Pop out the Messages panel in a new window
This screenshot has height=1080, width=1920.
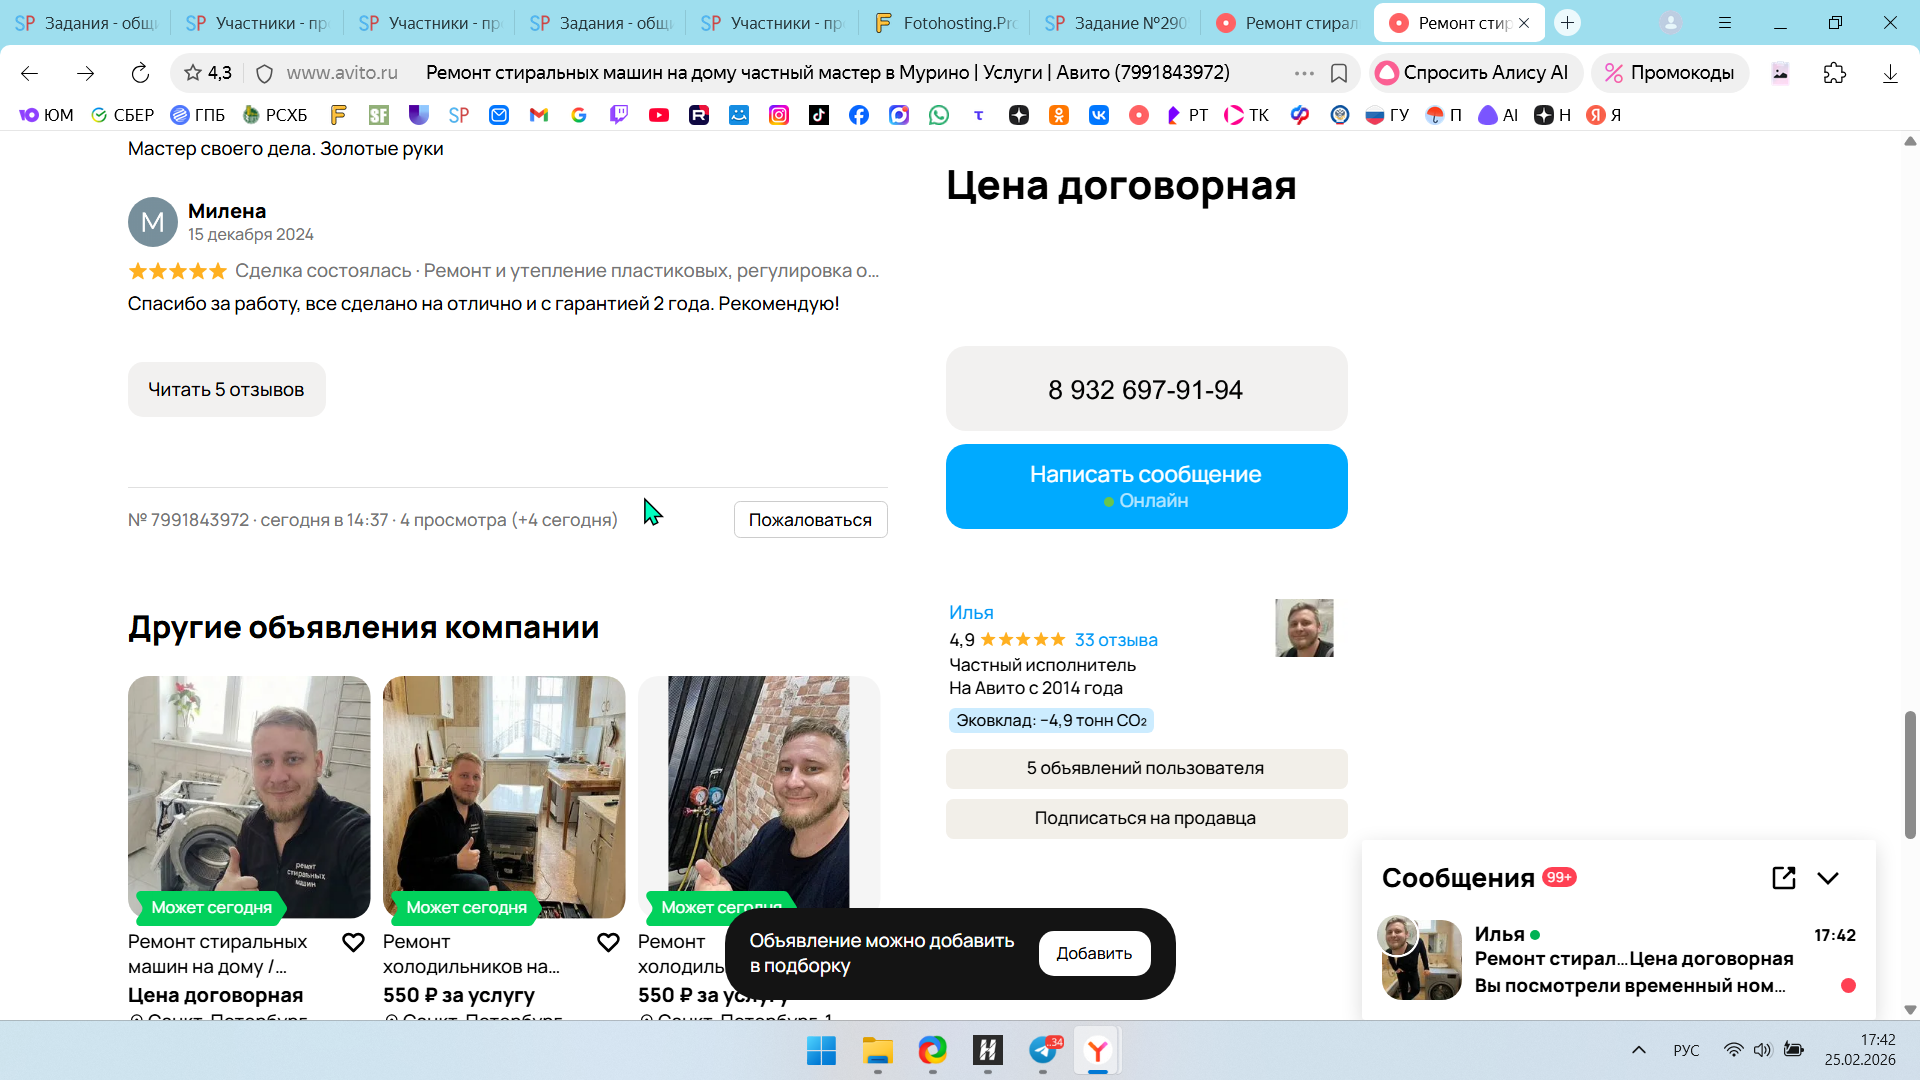coord(1783,878)
